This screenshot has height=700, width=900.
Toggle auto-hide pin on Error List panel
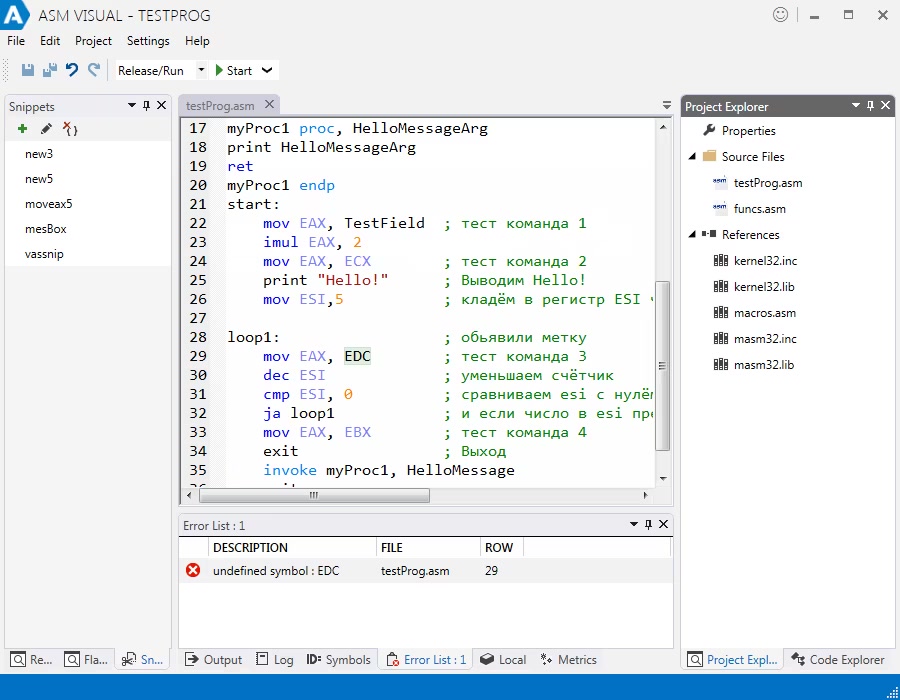pyautogui.click(x=649, y=525)
